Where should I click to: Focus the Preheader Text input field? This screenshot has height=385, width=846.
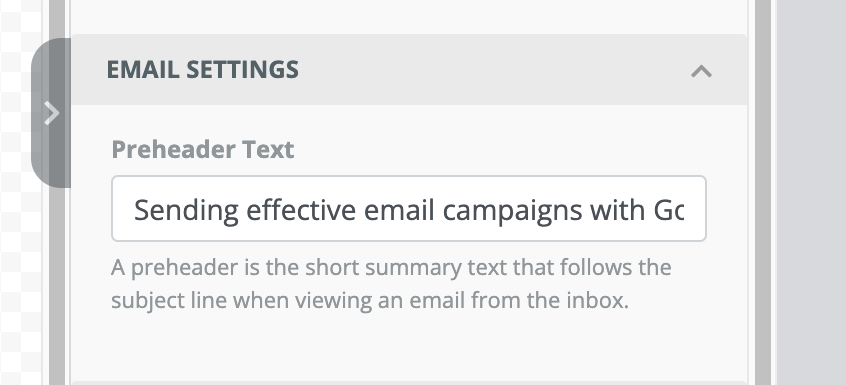tap(408, 209)
